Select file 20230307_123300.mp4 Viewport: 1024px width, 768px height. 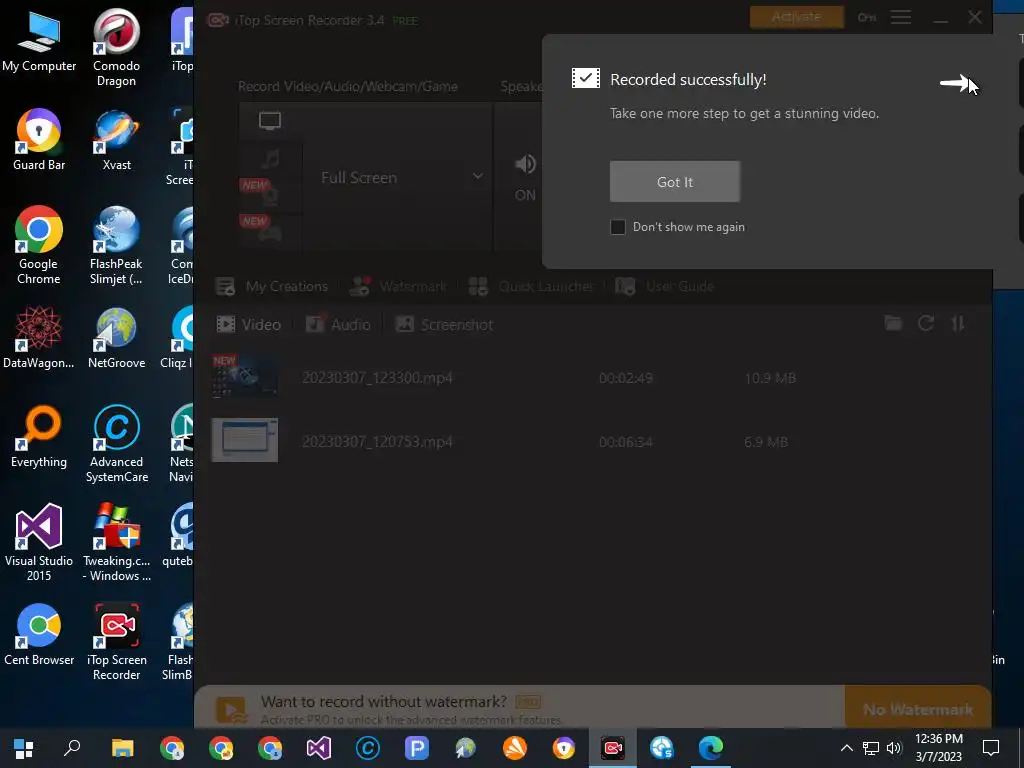(x=377, y=378)
